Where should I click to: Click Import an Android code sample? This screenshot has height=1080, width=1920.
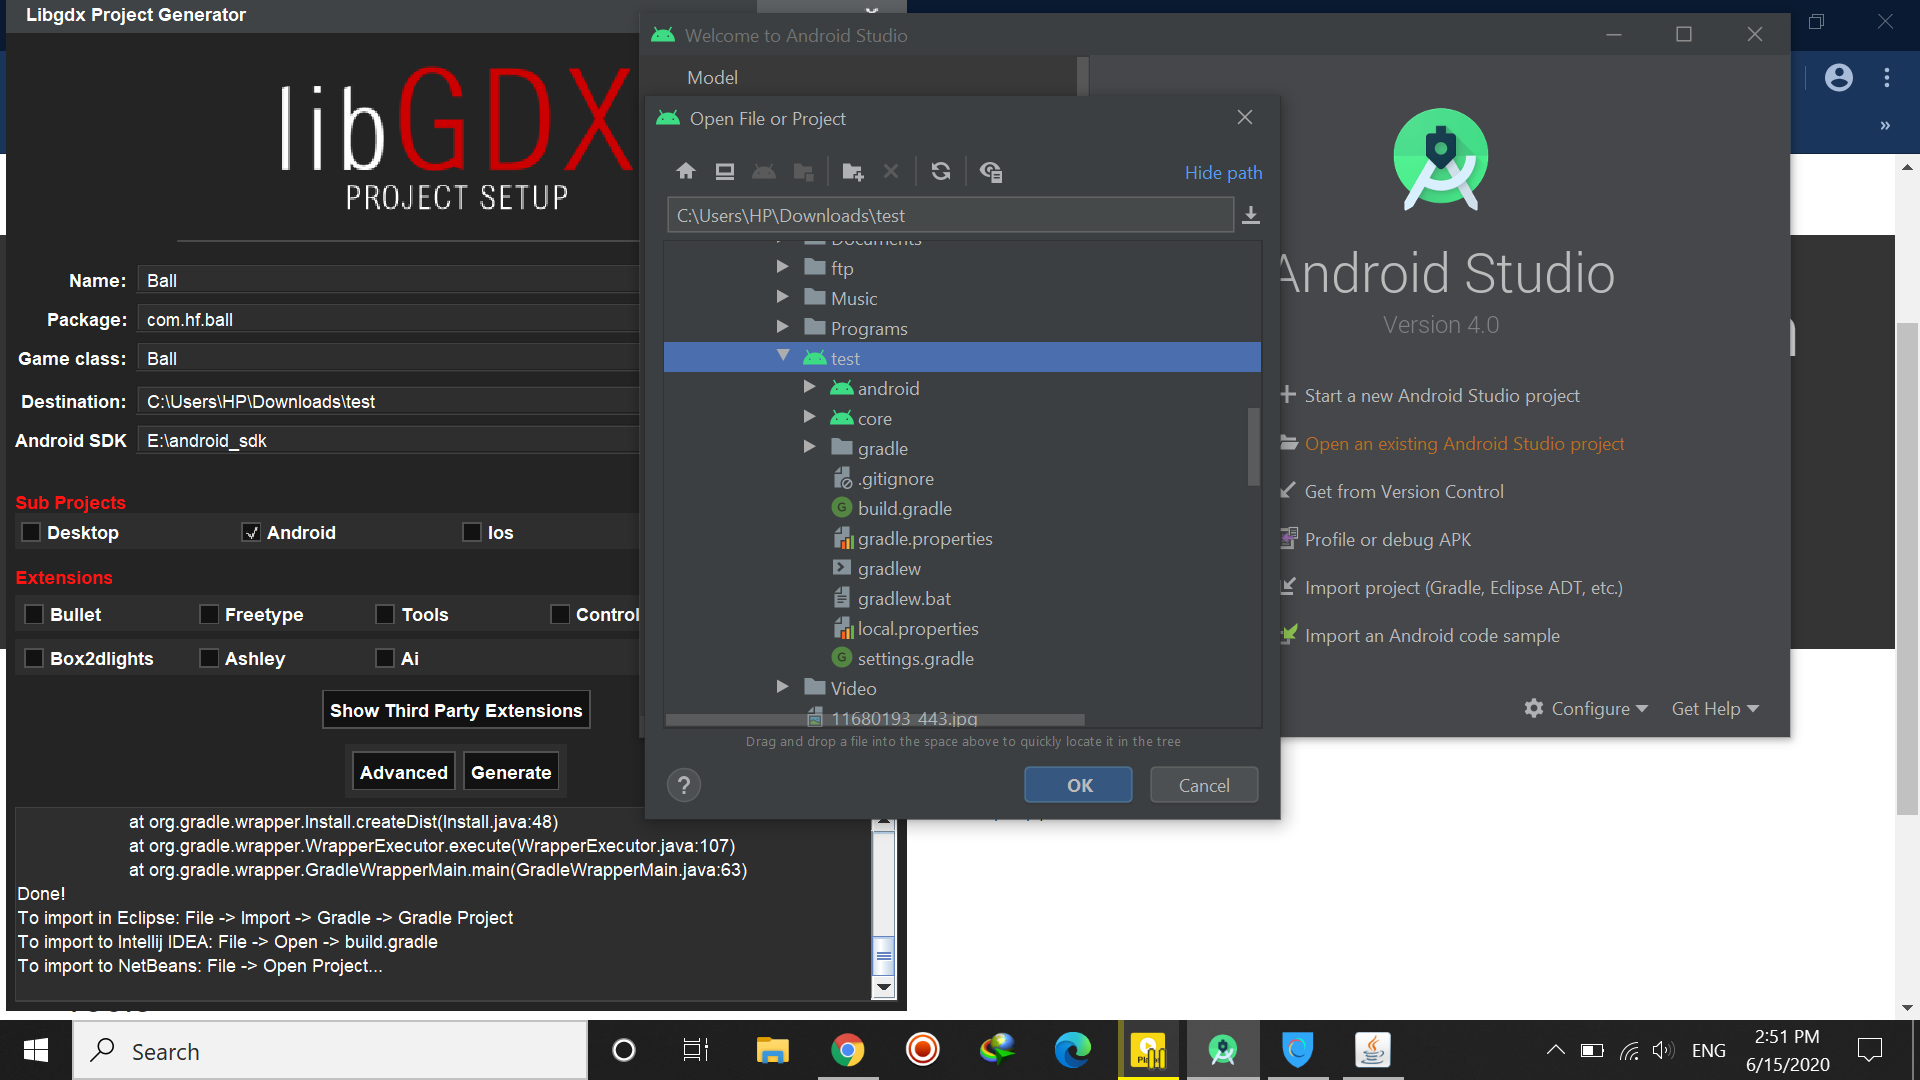1431,635
